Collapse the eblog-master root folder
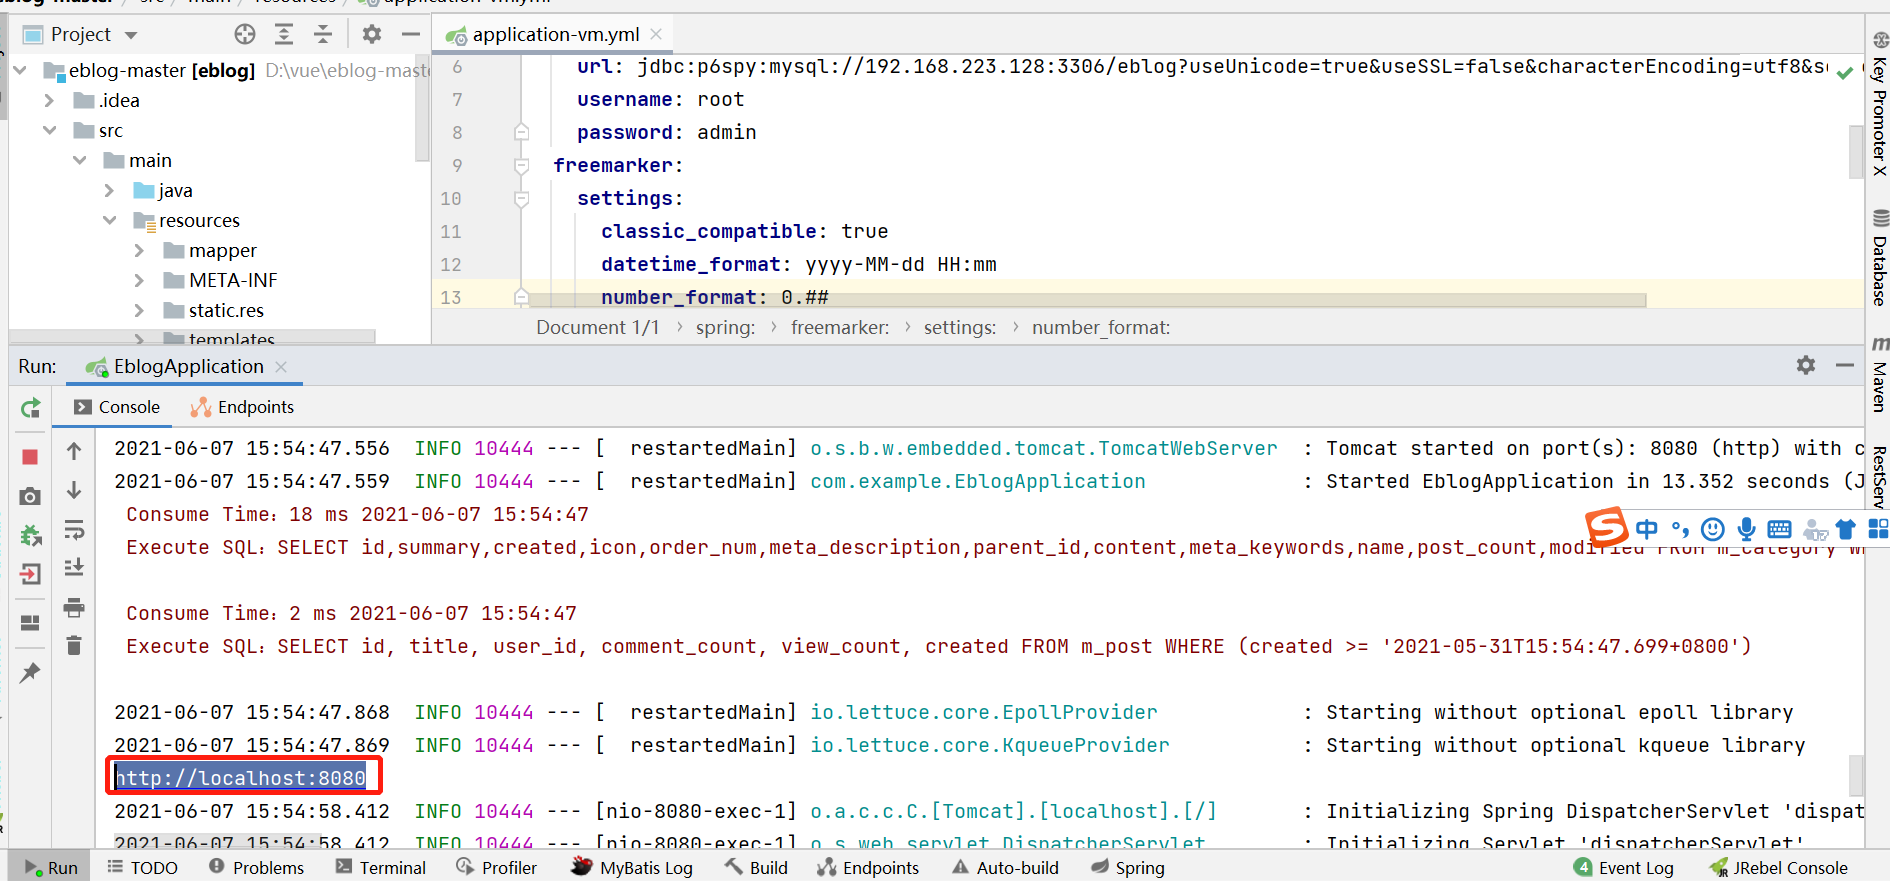1890x881 pixels. click(x=20, y=70)
